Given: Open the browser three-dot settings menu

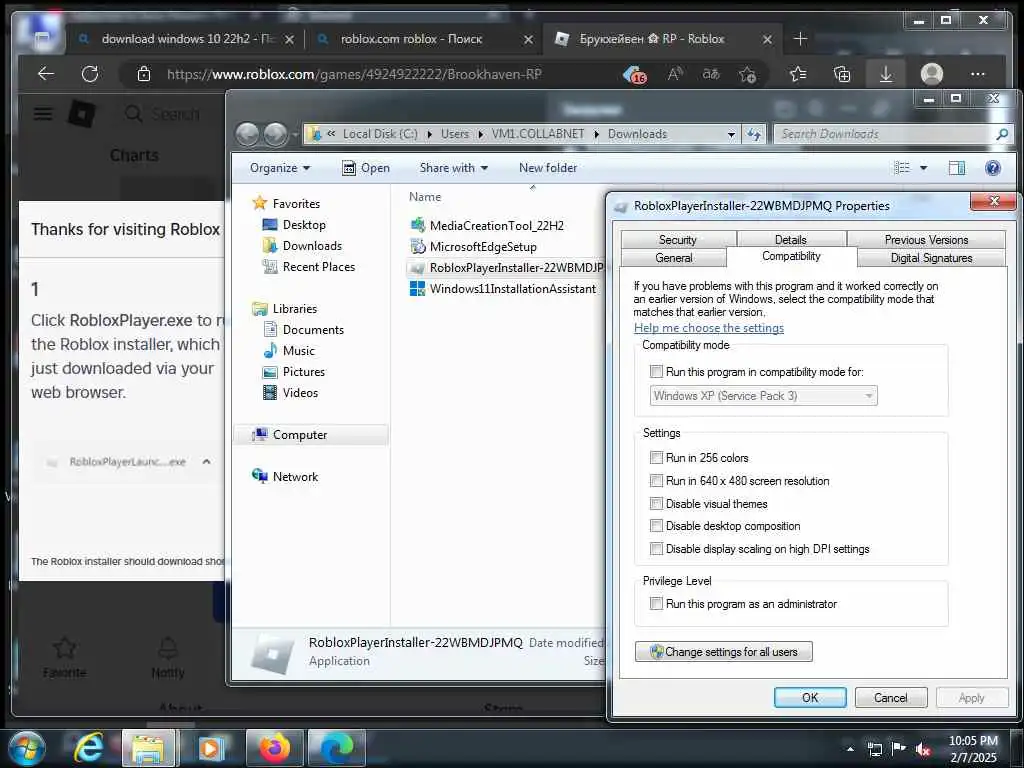Looking at the screenshot, I should click(978, 74).
